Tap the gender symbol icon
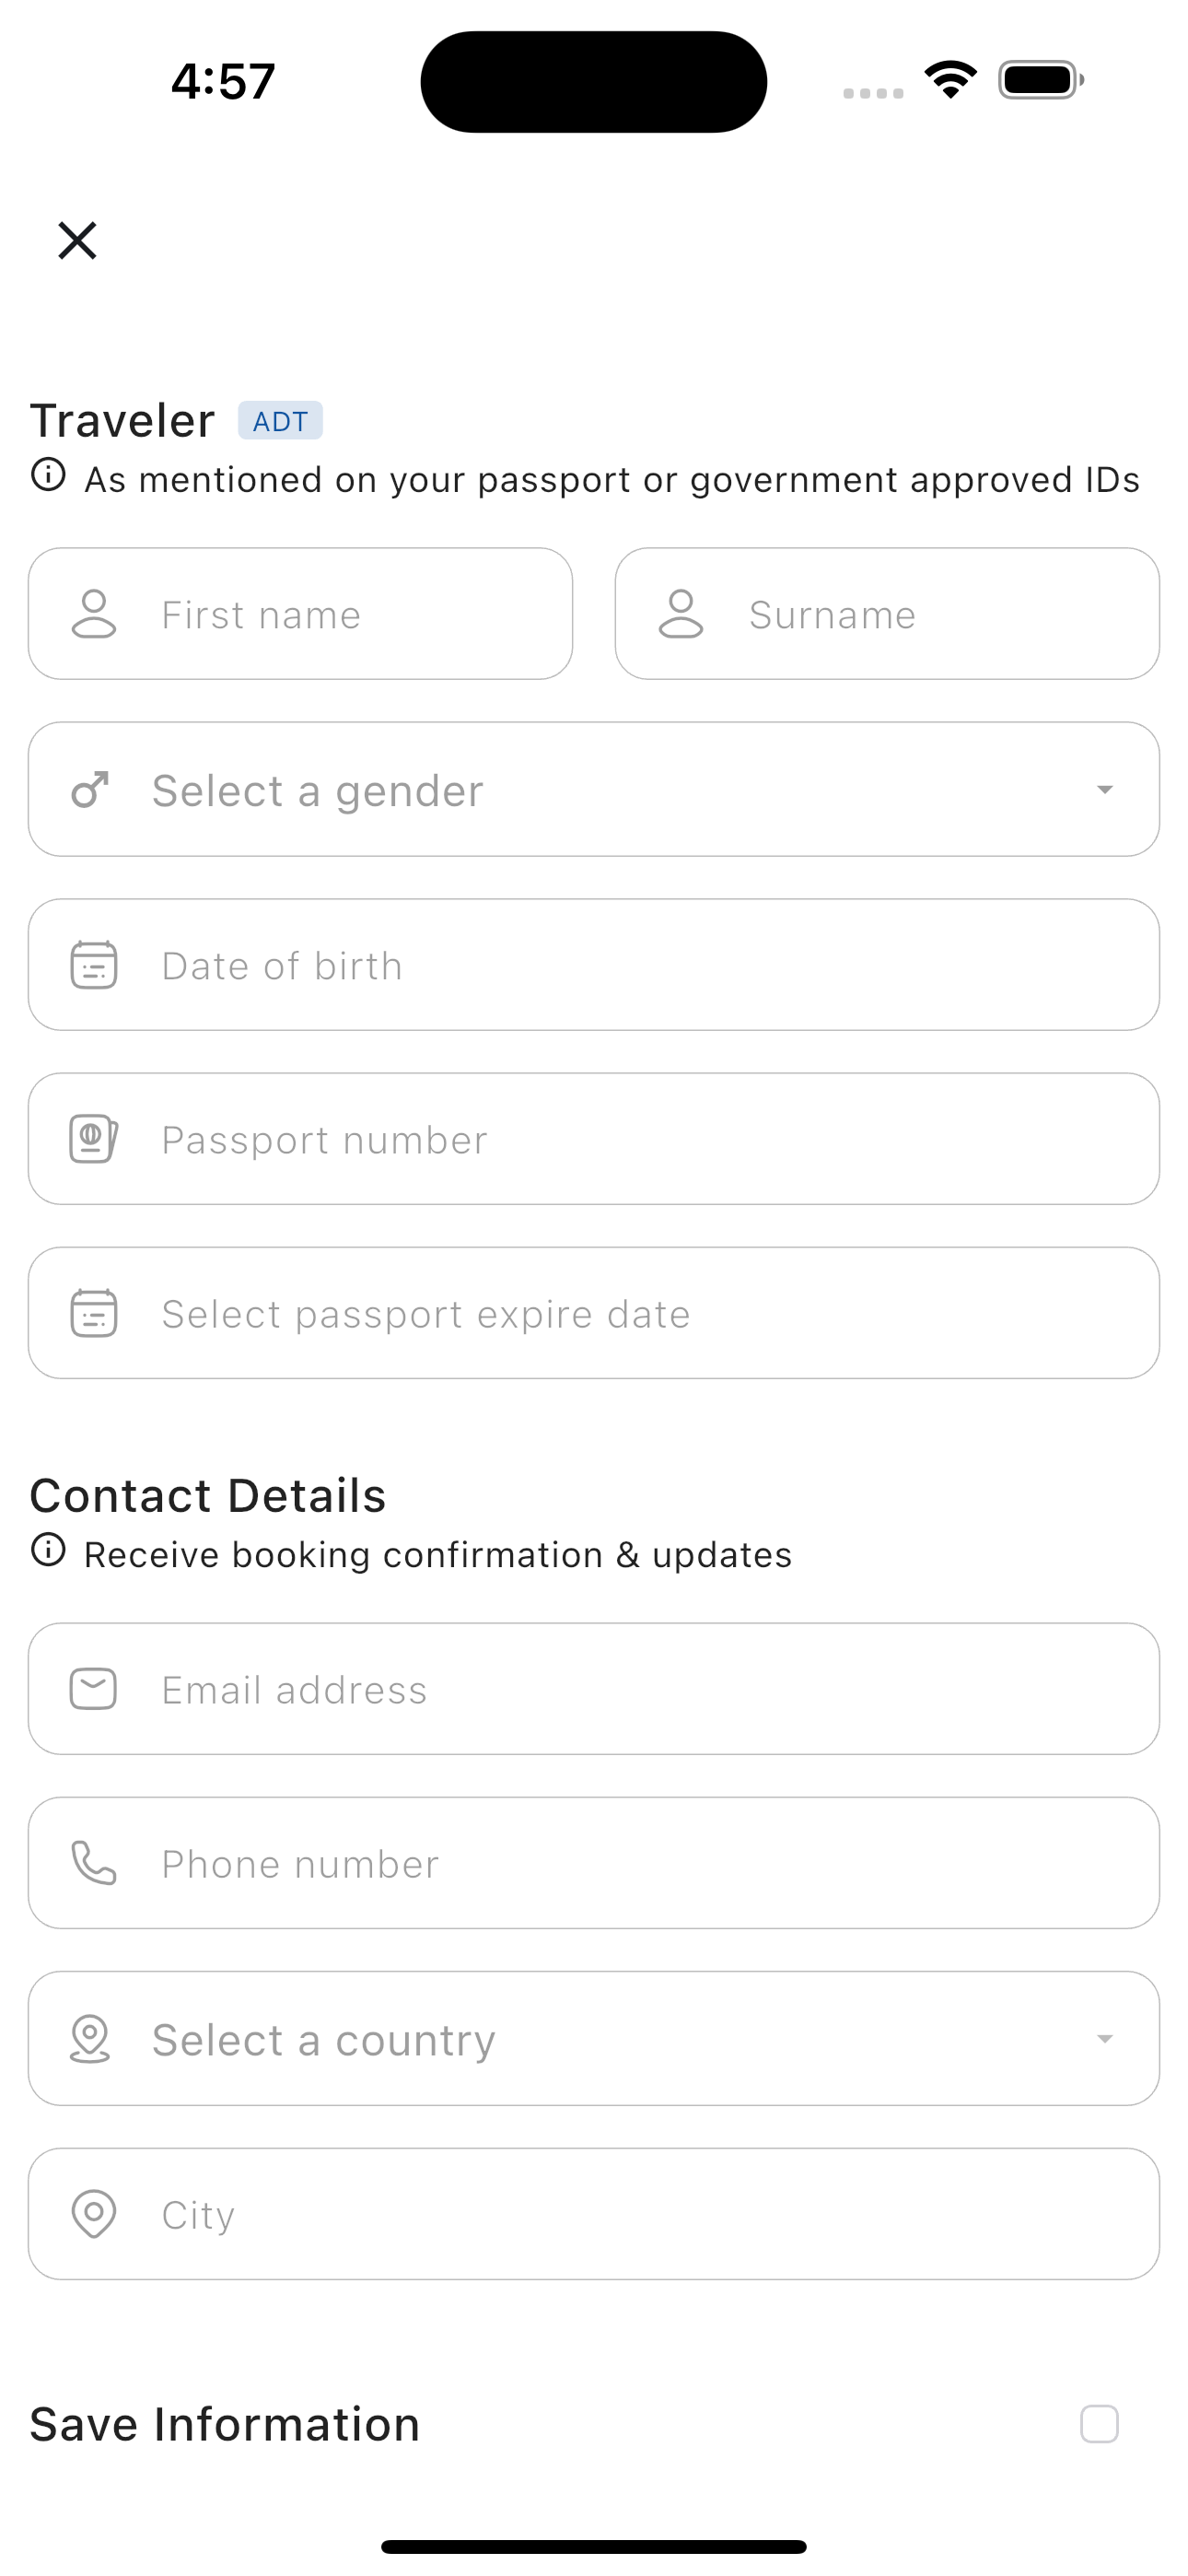 [90, 790]
